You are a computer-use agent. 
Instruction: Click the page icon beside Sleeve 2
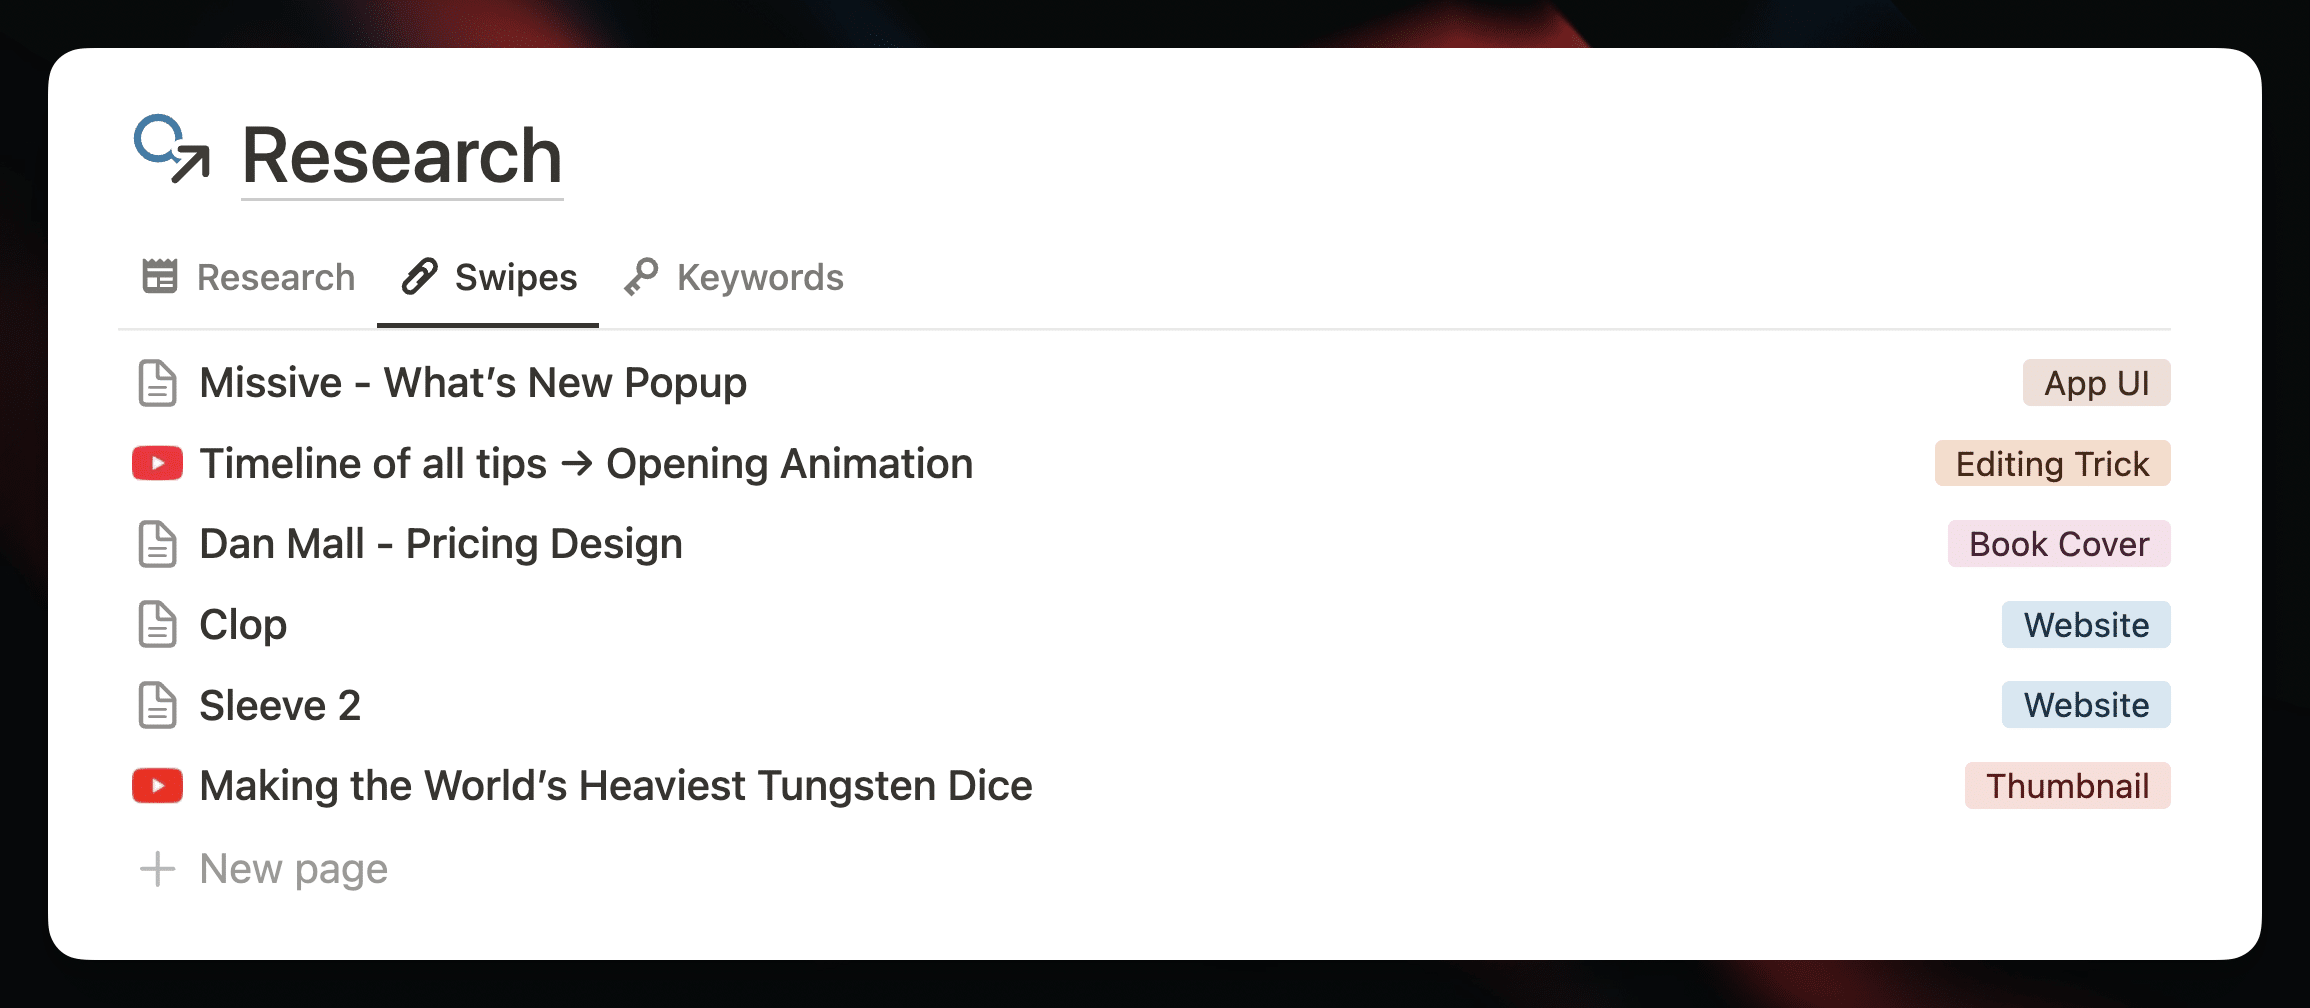tap(158, 705)
